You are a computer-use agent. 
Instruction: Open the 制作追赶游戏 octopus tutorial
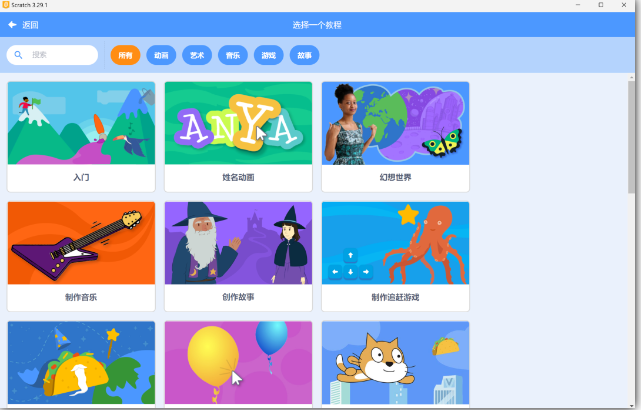point(395,256)
